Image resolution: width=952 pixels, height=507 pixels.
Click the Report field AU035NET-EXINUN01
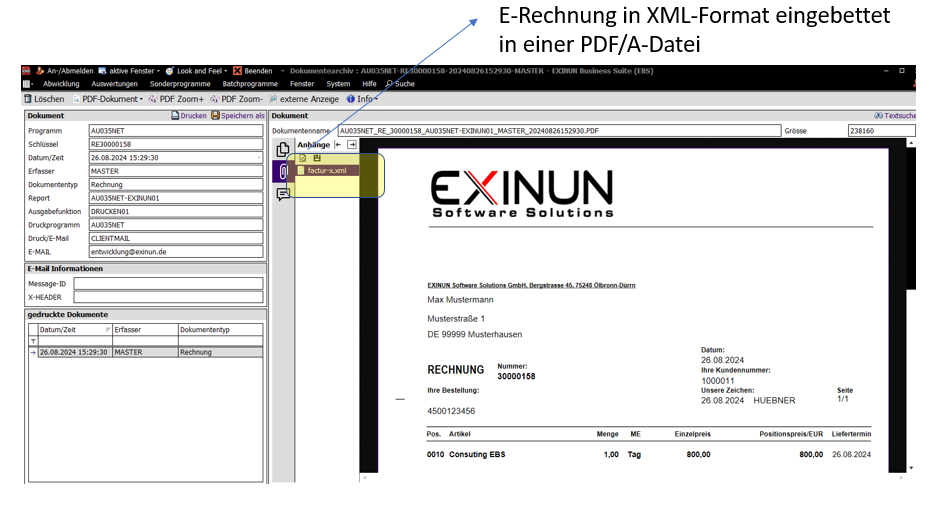coord(176,198)
